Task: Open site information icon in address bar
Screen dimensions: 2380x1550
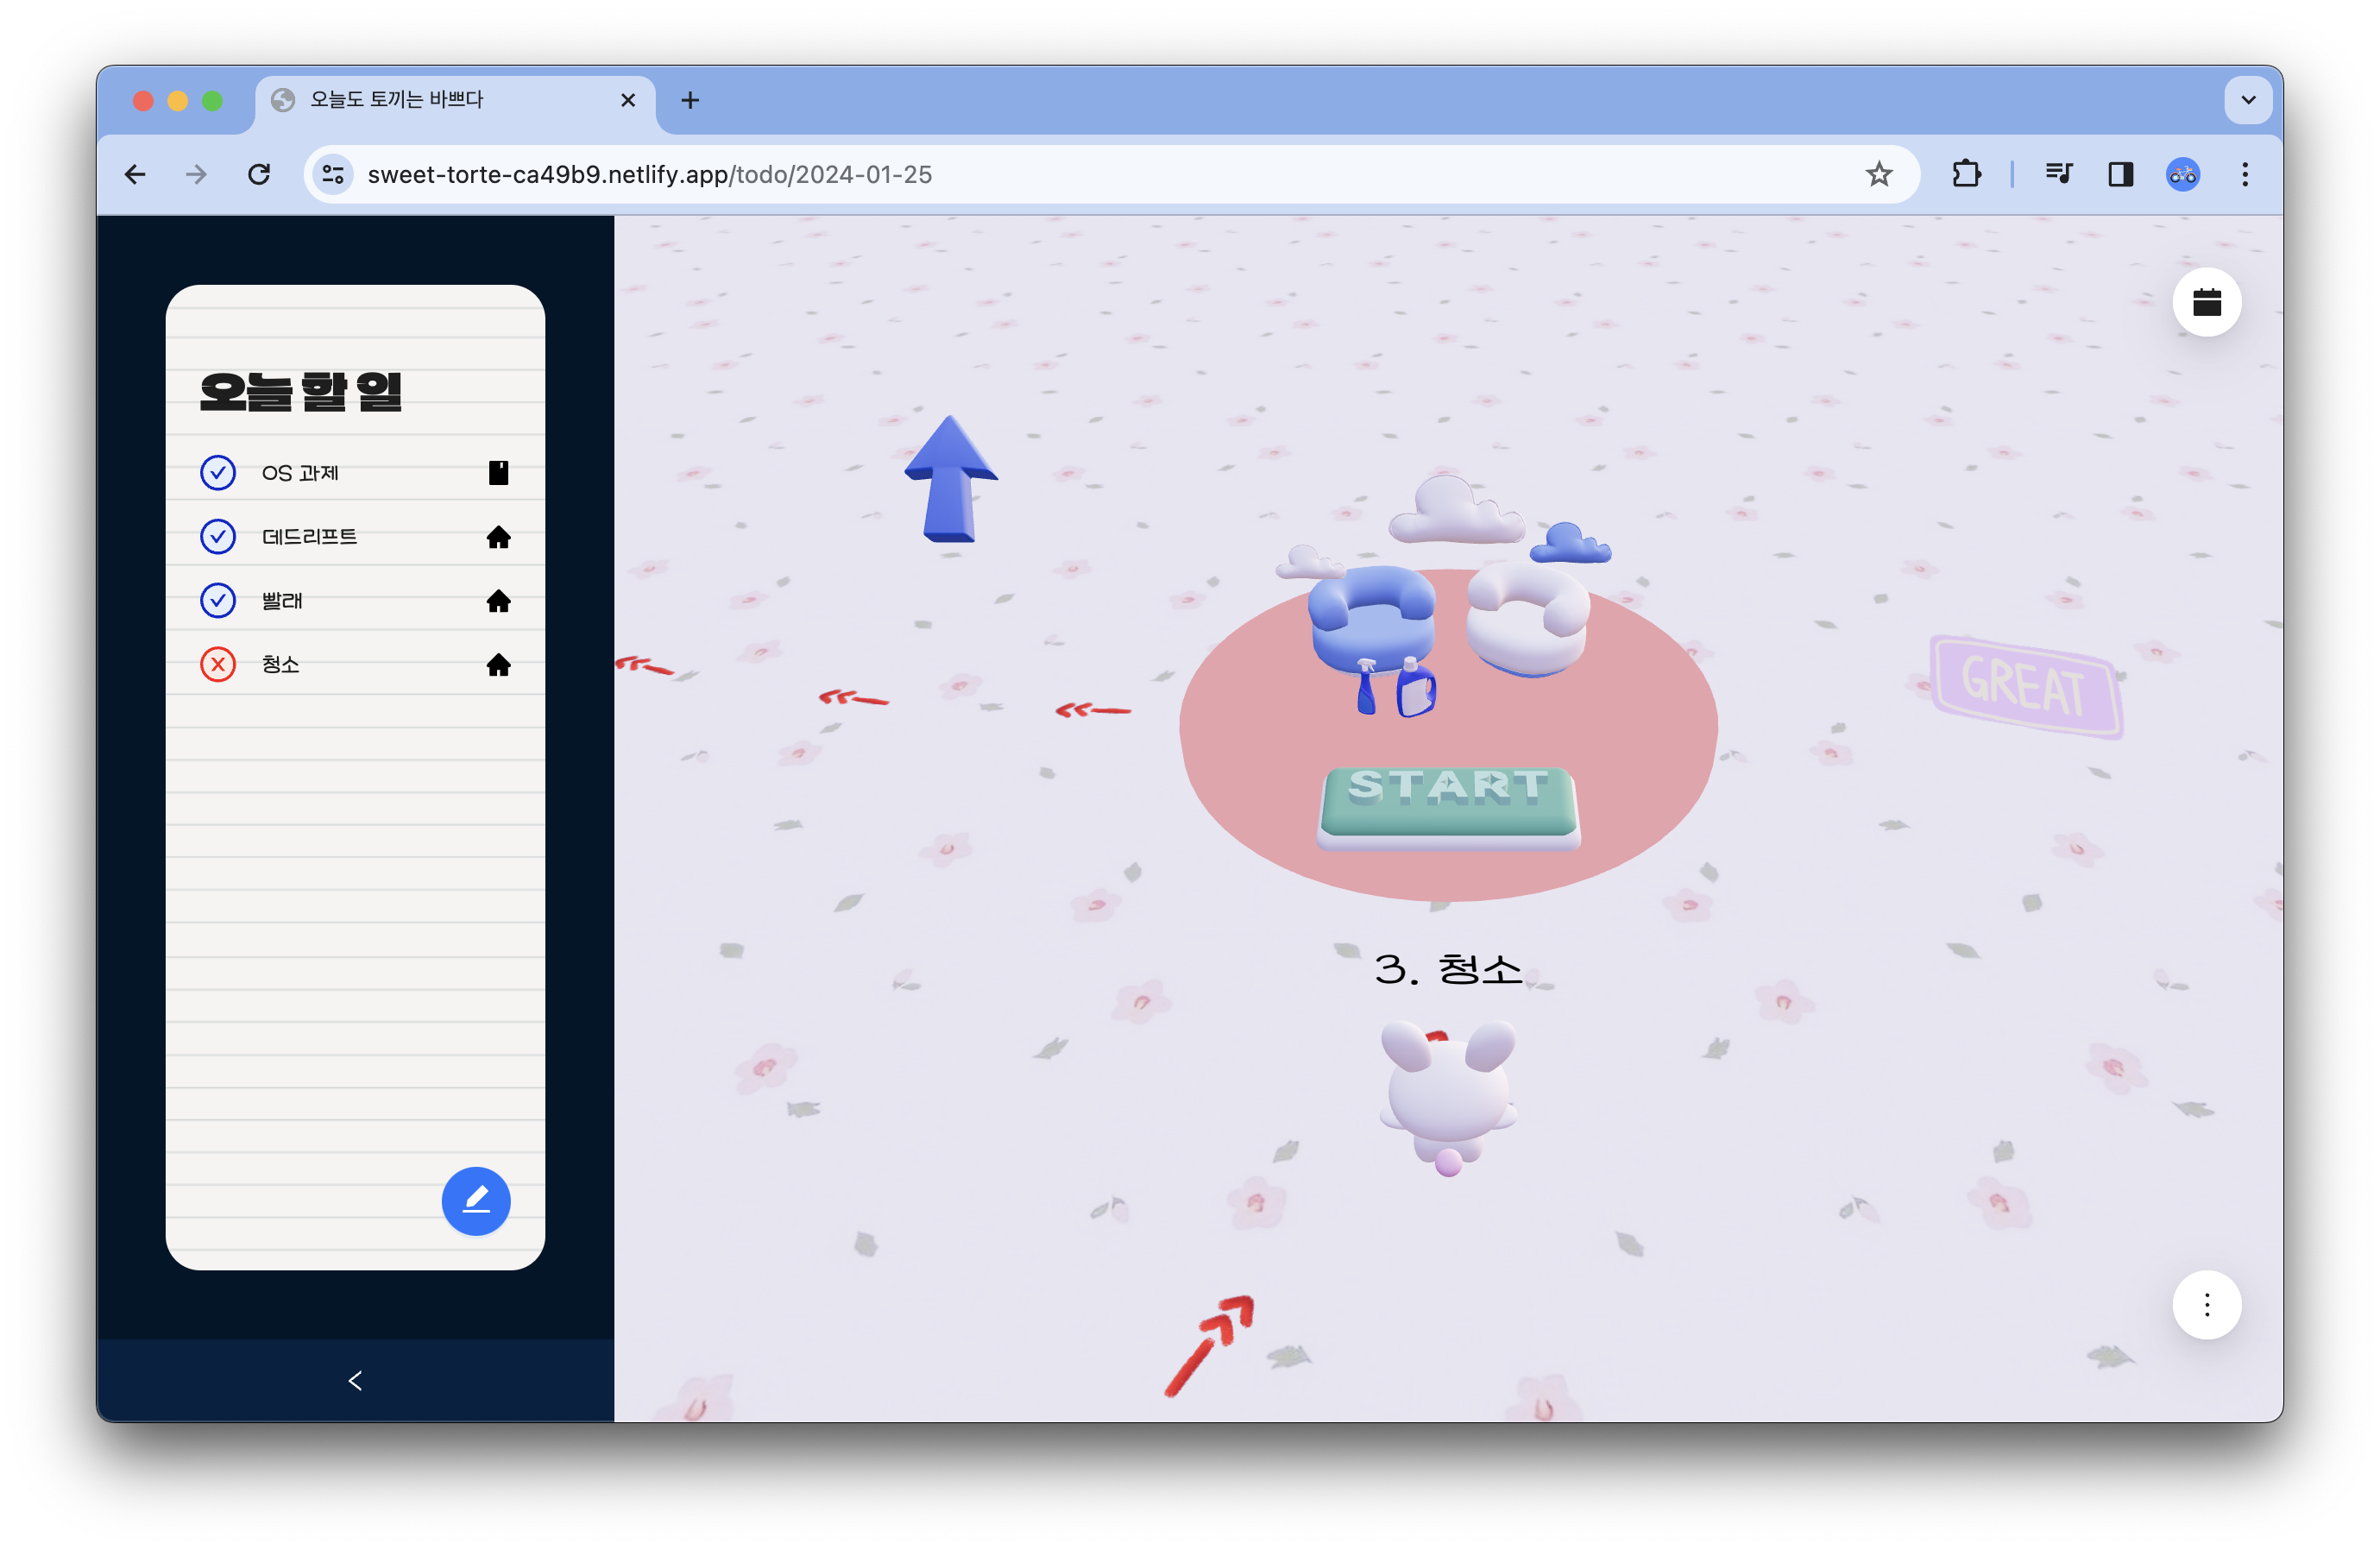Action: point(333,174)
